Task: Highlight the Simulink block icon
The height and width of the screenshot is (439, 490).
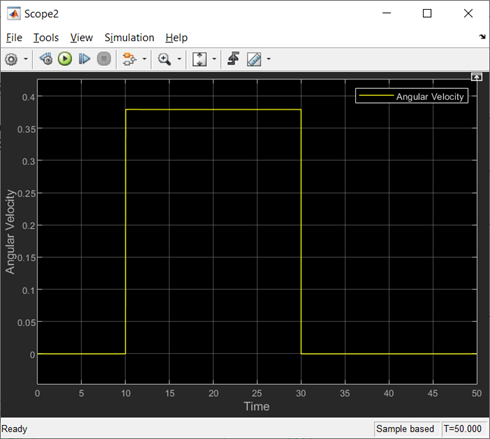Action: (129, 59)
